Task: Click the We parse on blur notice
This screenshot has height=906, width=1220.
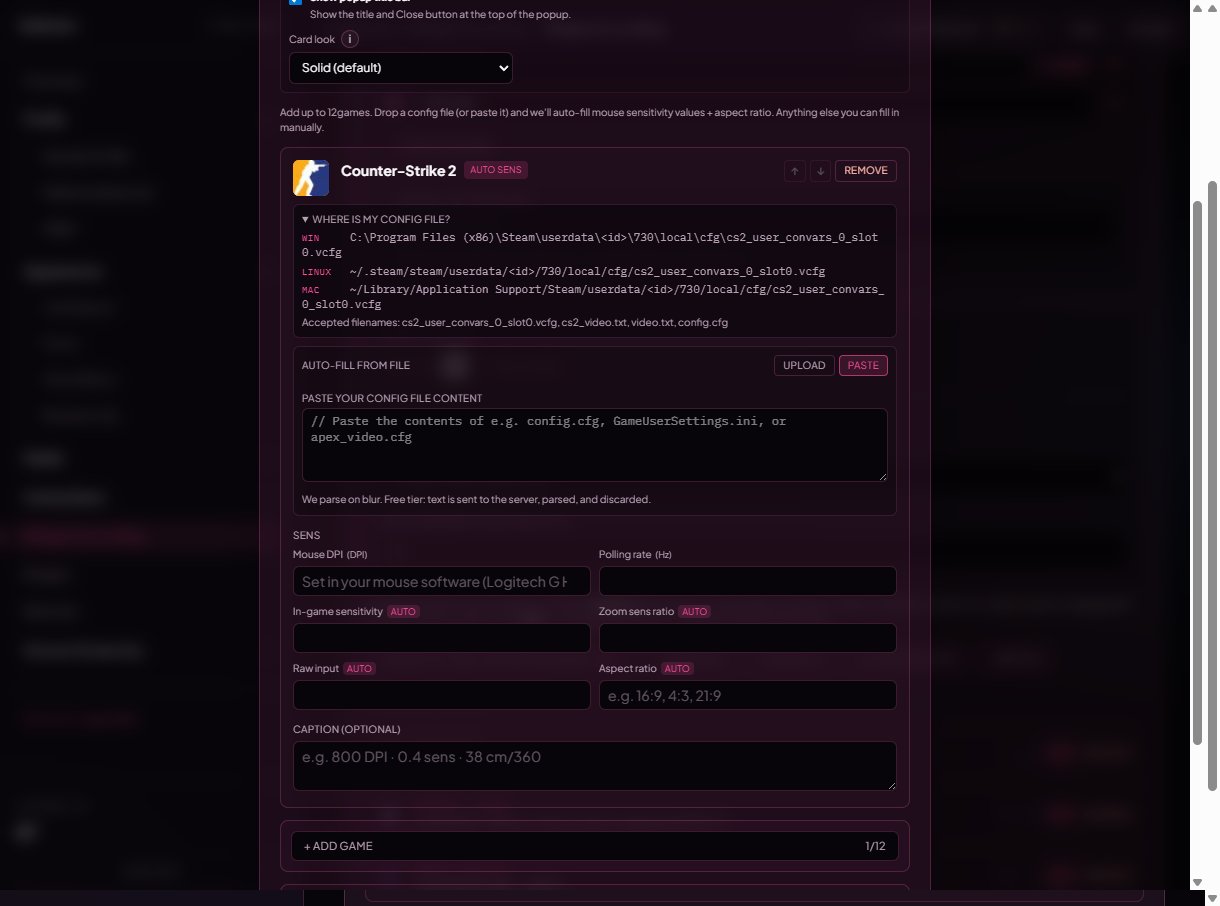Action: pos(476,499)
